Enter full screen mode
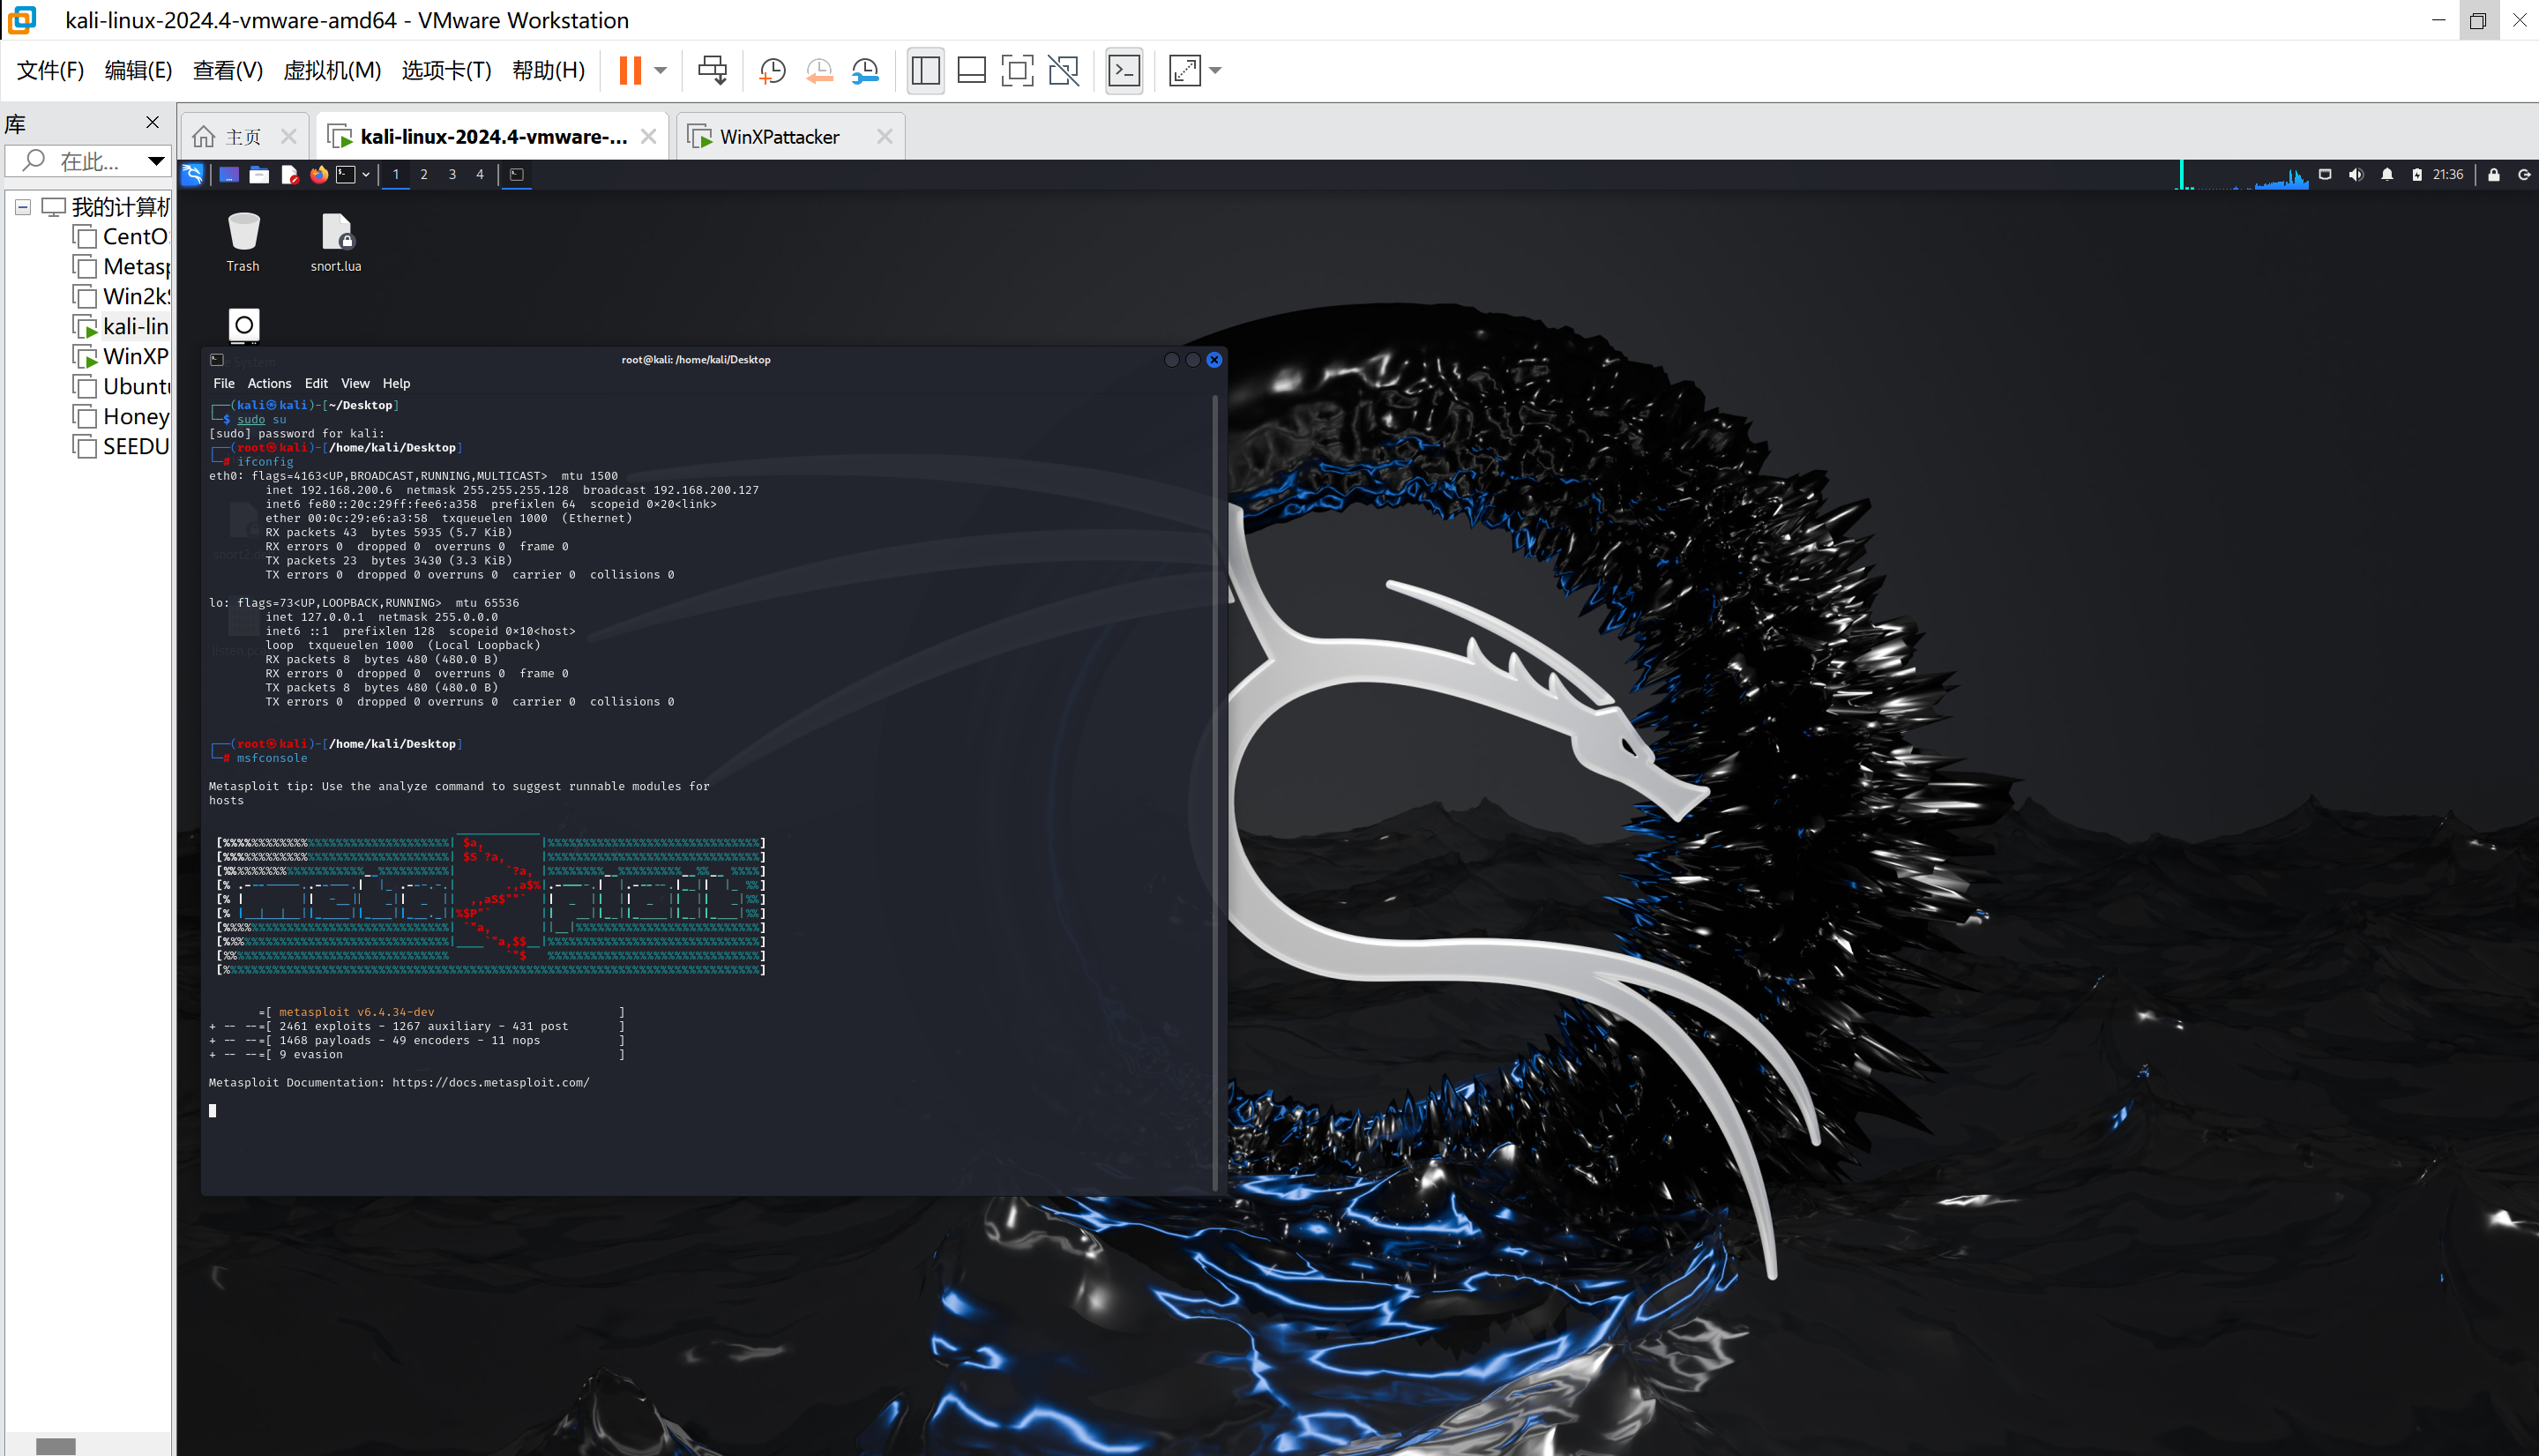2539x1456 pixels. (x=1016, y=70)
